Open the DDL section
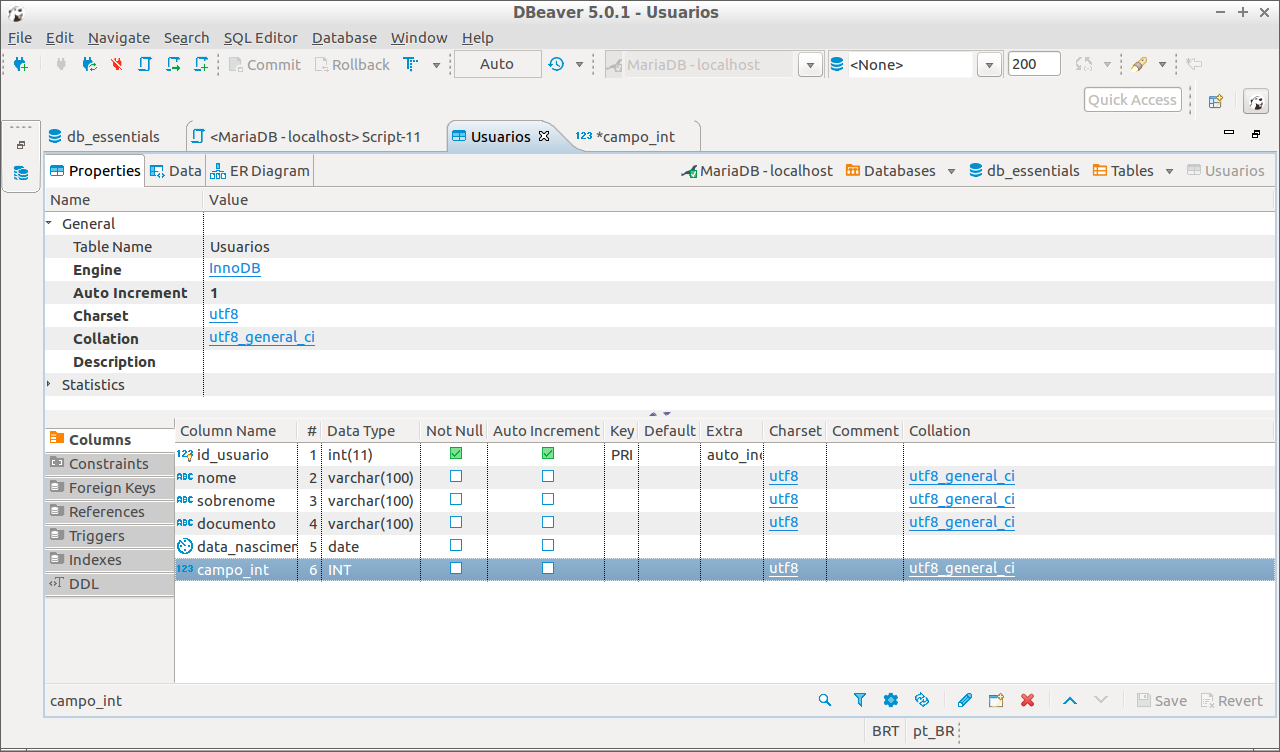This screenshot has height=752, width=1280. tap(109, 584)
